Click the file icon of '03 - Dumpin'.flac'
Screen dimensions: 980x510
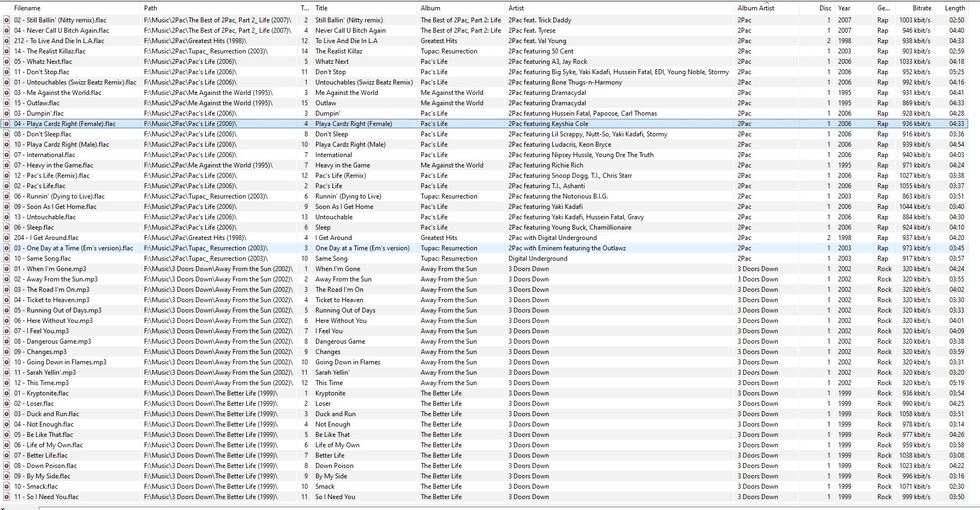7,114
